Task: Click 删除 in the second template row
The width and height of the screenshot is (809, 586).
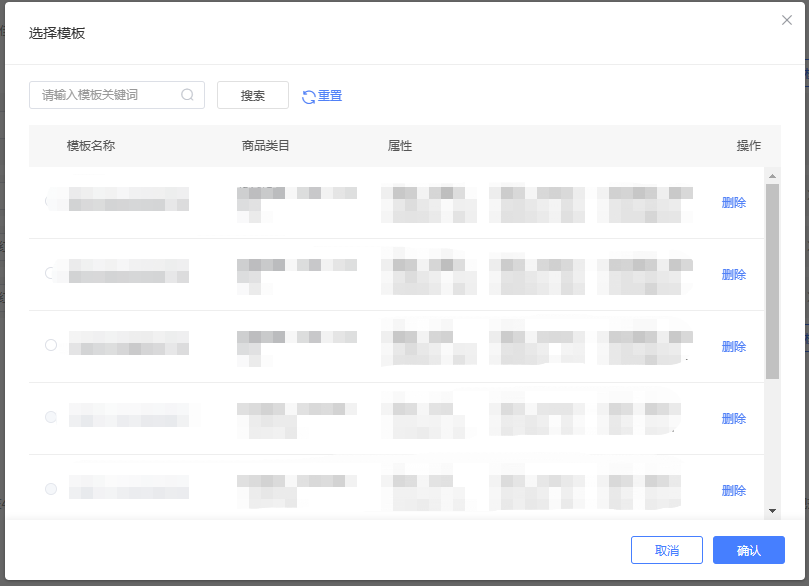Action: coord(733,275)
